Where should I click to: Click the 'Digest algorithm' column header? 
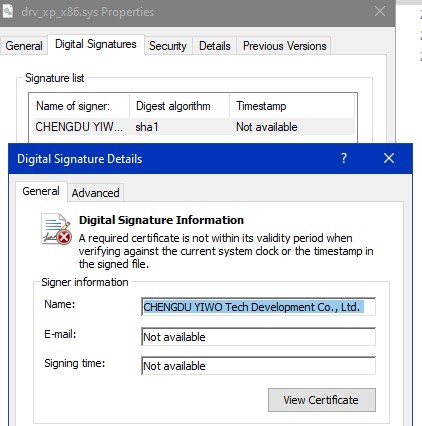click(x=179, y=106)
